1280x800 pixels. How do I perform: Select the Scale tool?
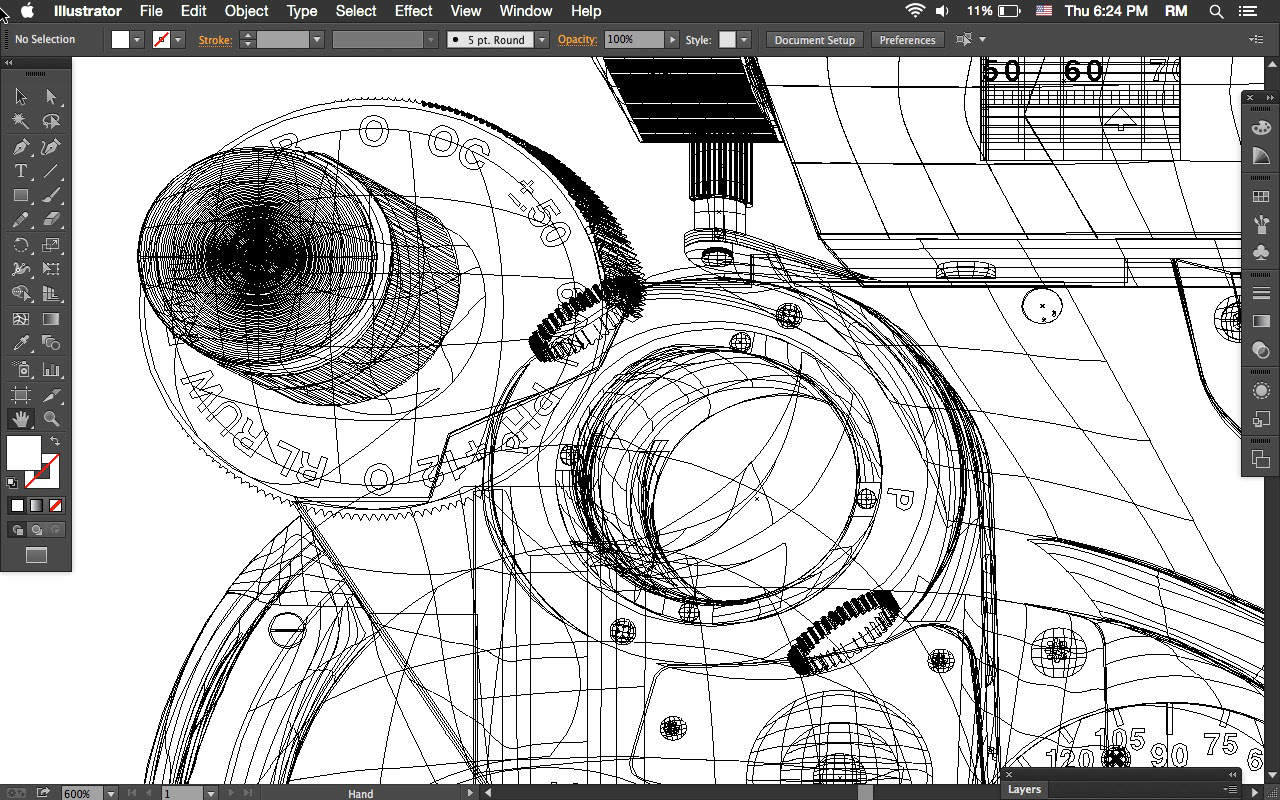[x=51, y=245]
